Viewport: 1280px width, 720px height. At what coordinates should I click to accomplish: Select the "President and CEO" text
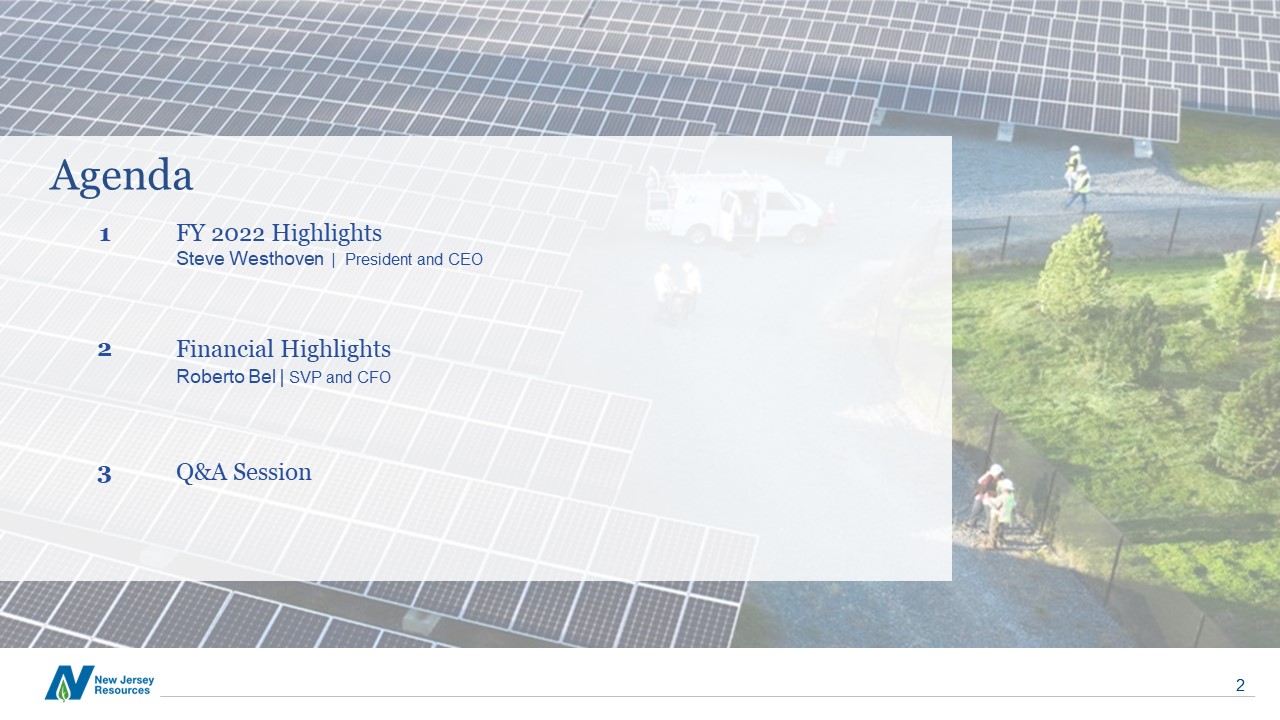coord(413,260)
